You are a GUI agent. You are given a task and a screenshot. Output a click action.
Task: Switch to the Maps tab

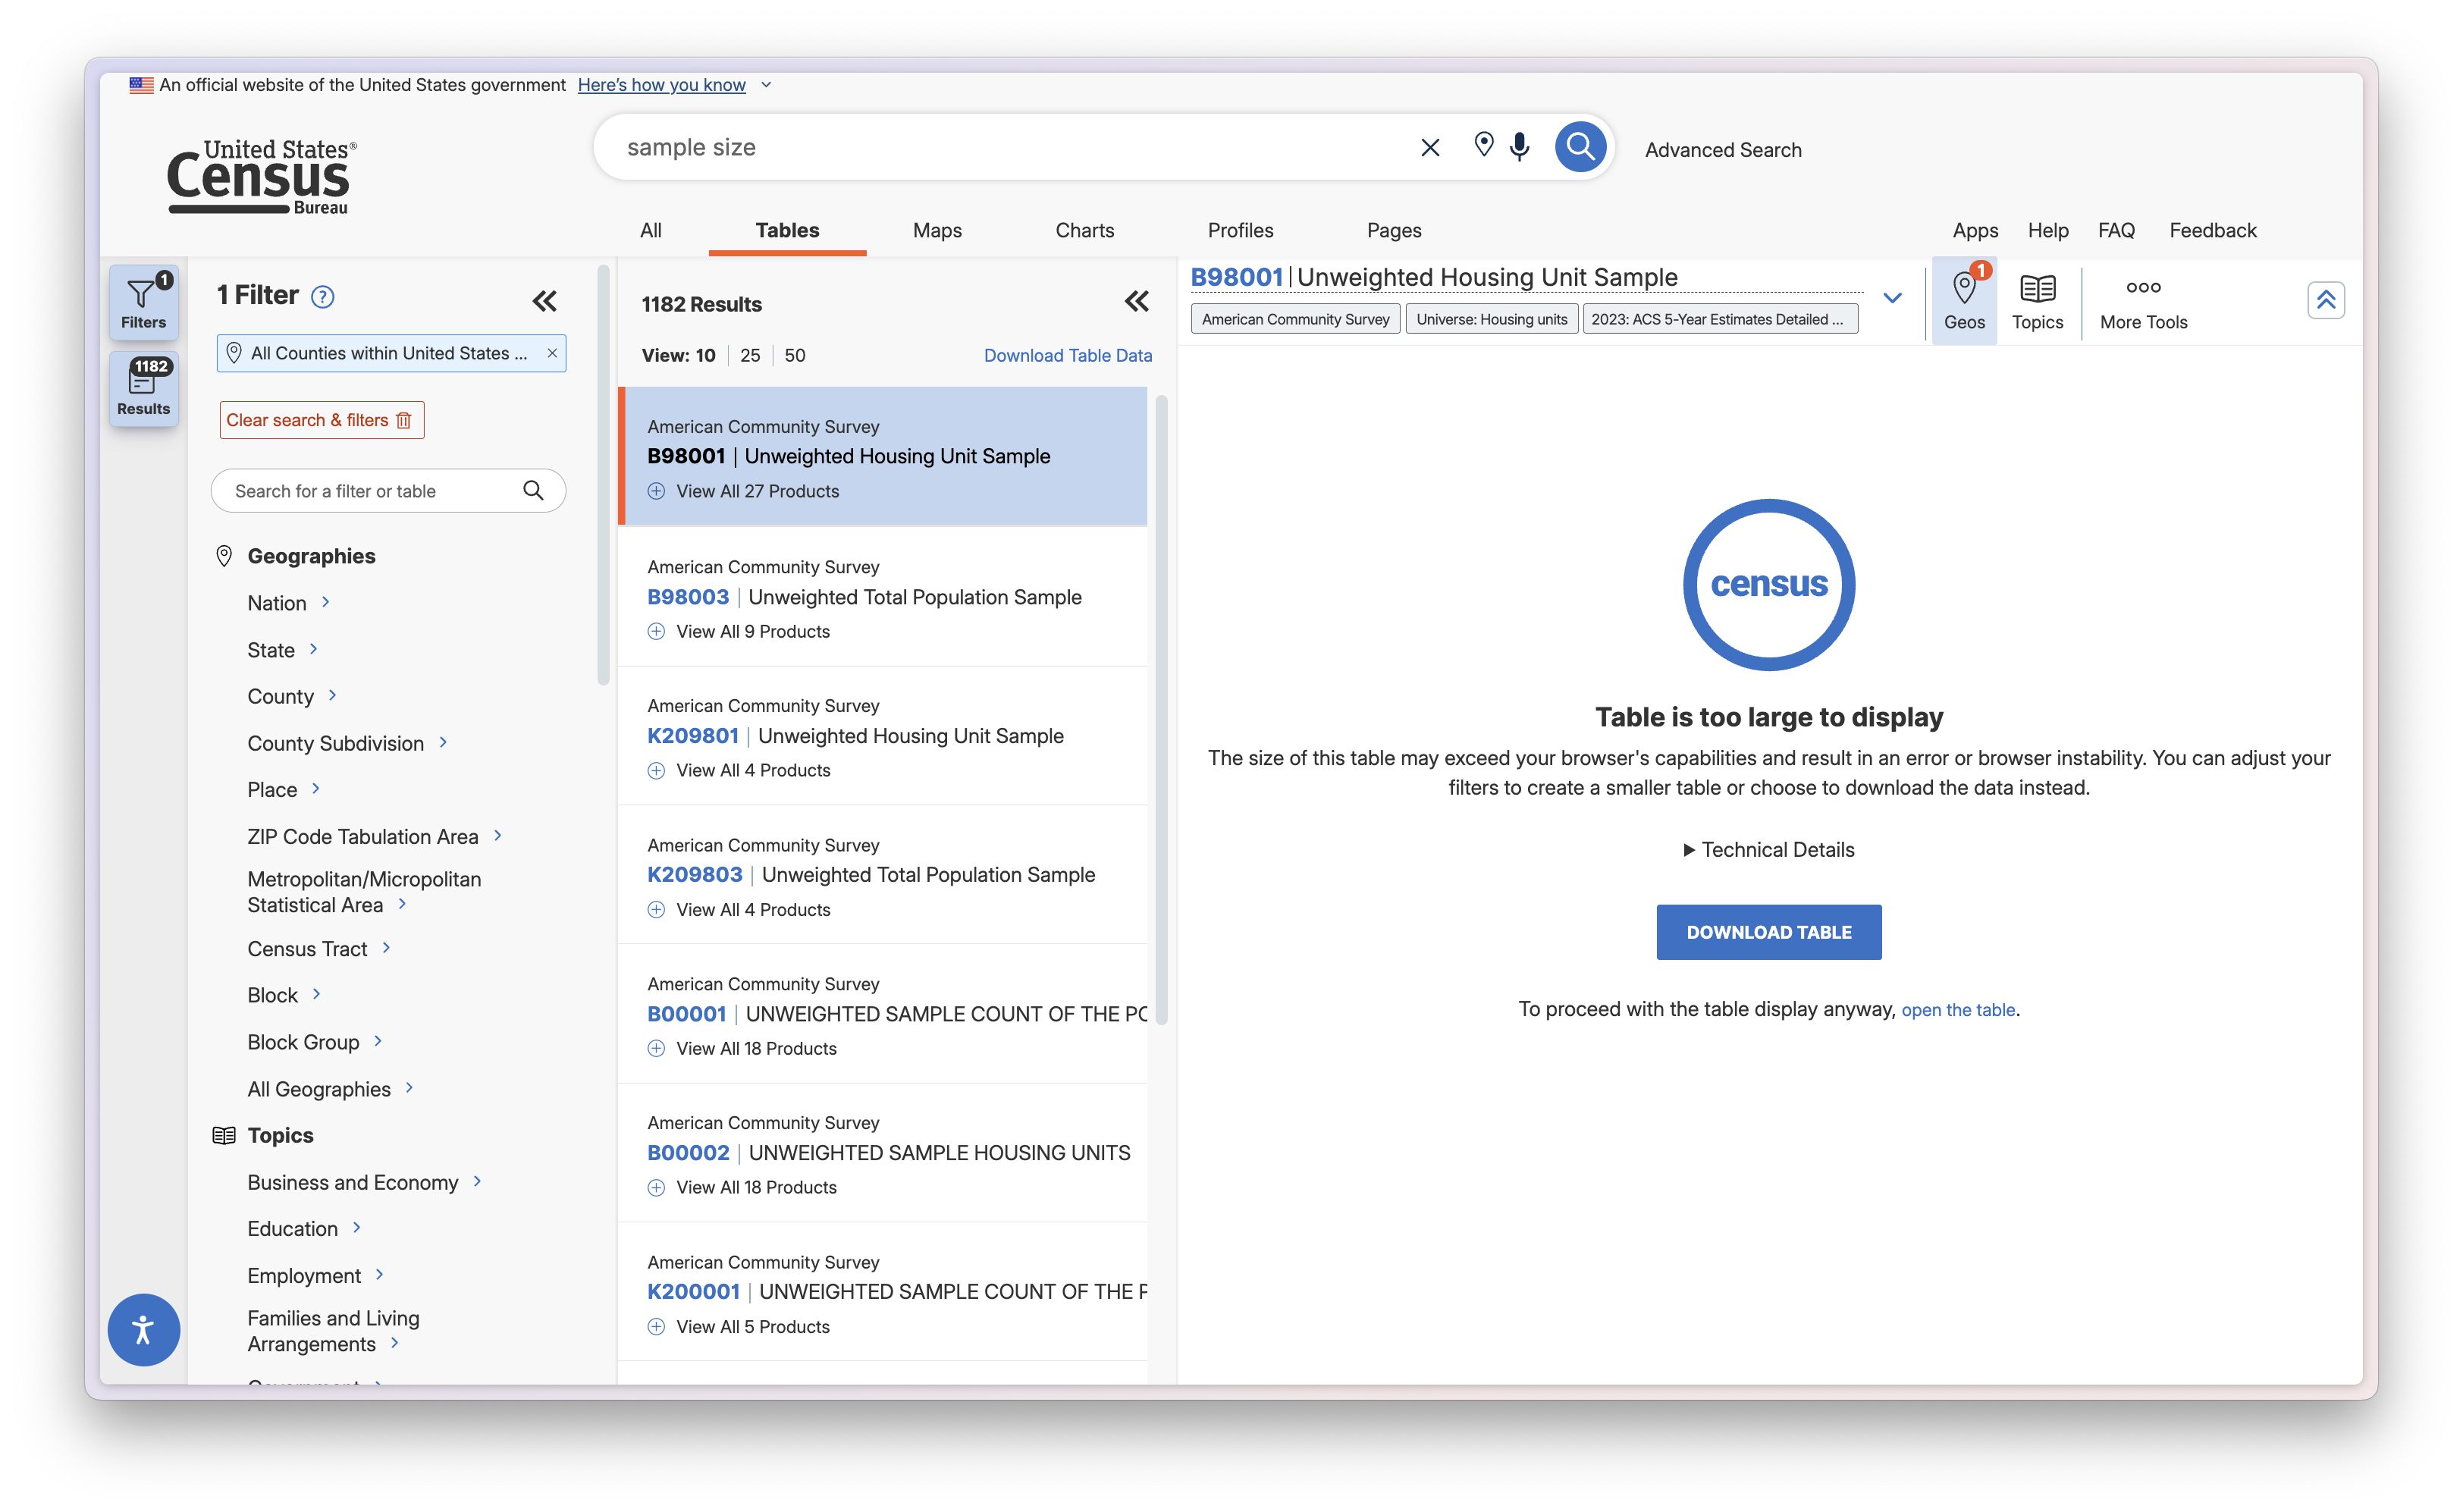tap(937, 230)
